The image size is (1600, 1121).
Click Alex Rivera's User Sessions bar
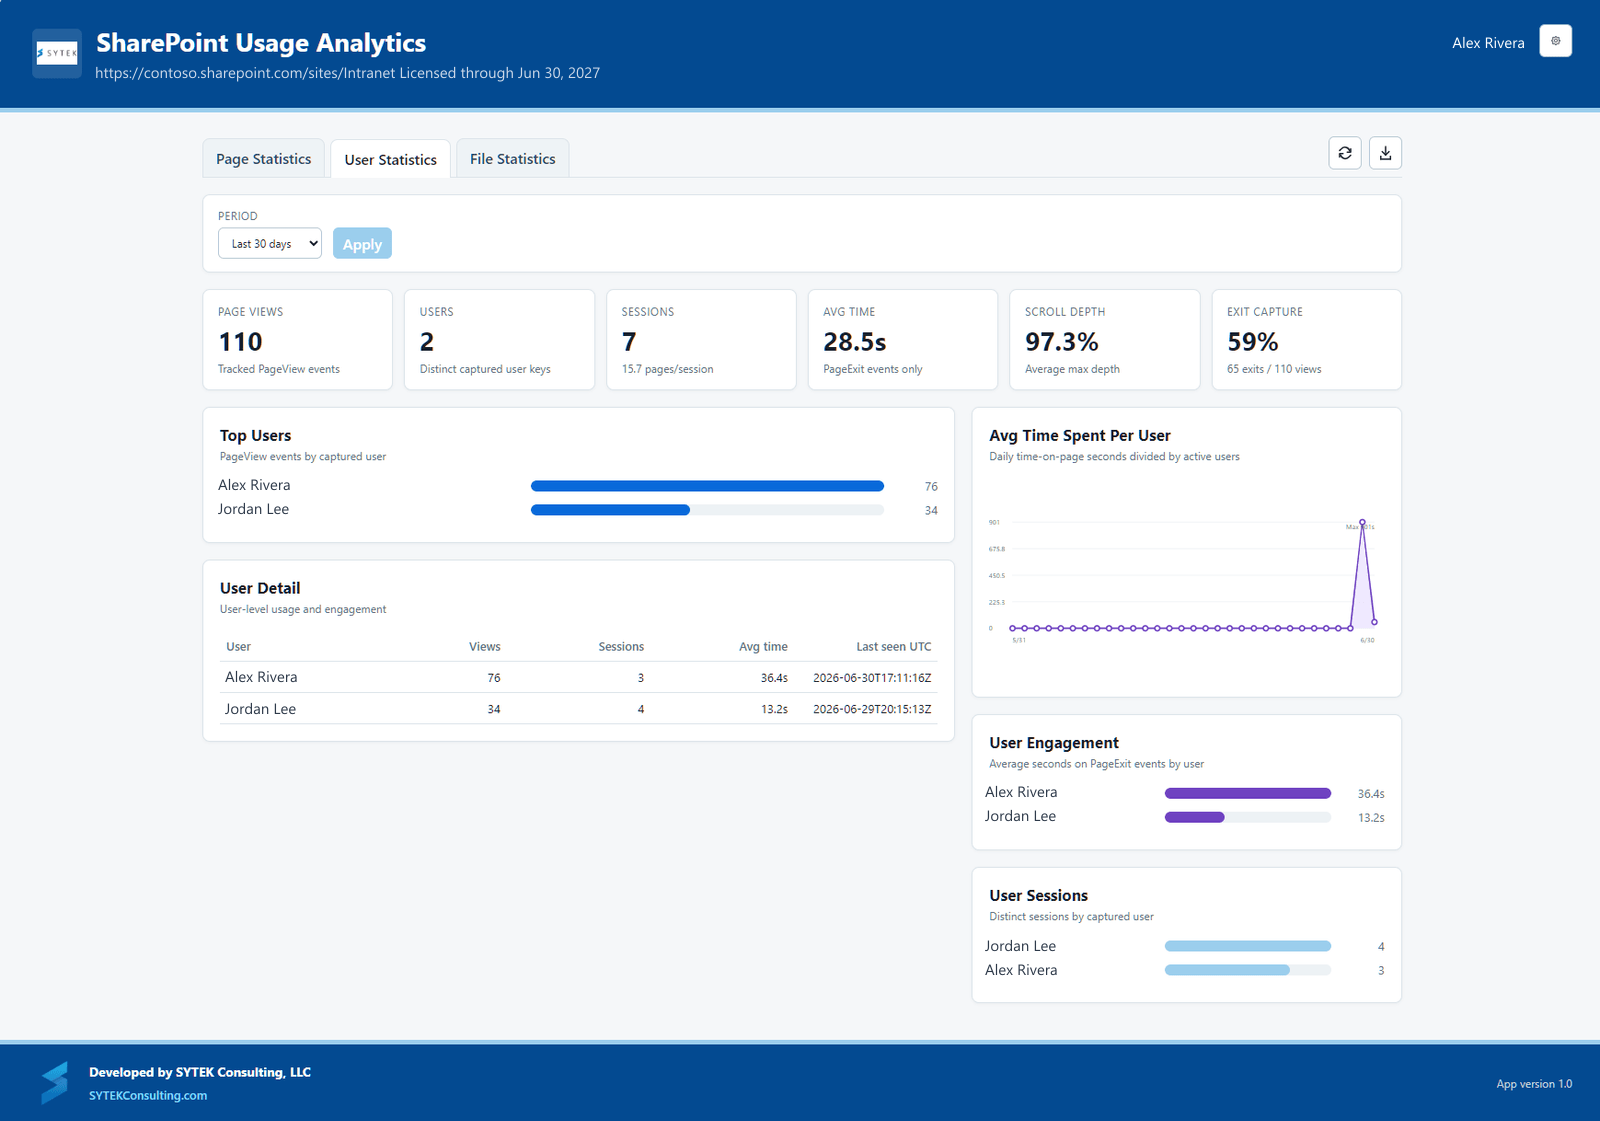(1248, 970)
